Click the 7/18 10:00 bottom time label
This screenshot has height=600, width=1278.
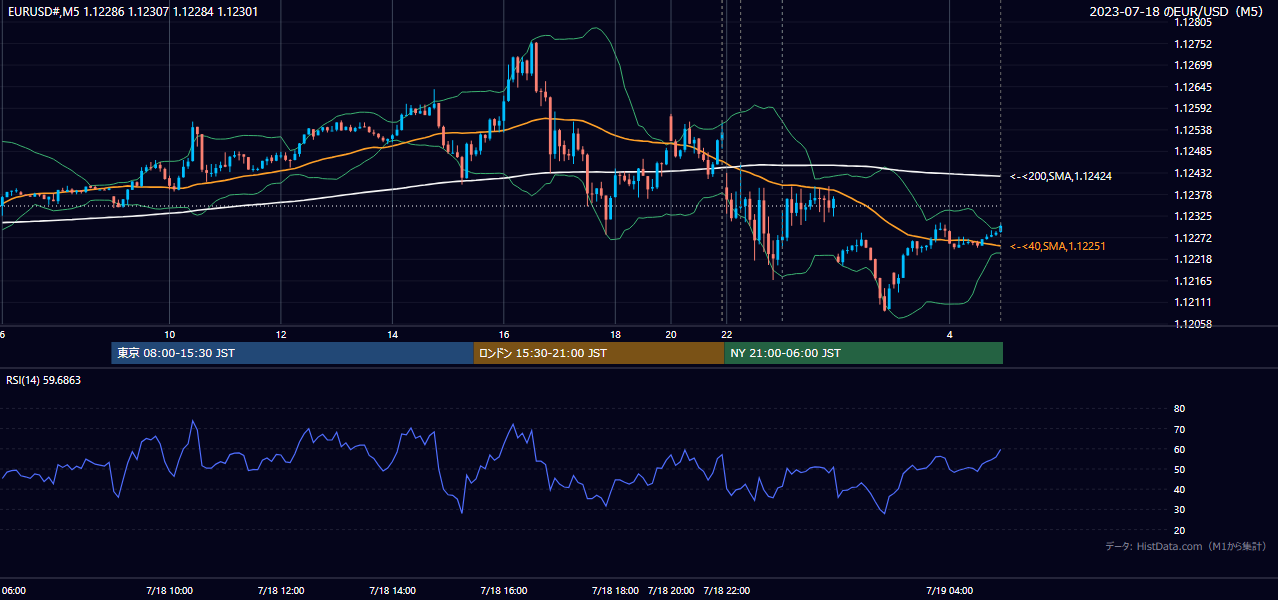pos(169,591)
